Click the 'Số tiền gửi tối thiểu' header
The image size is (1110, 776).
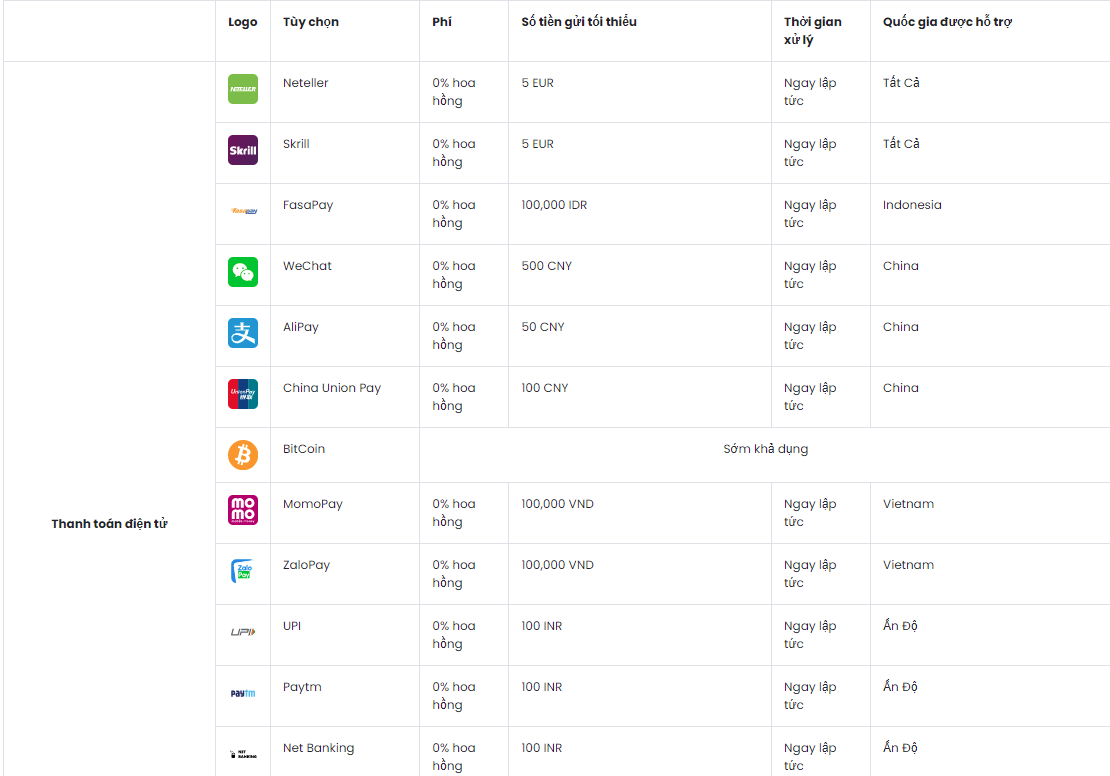pyautogui.click(x=579, y=22)
